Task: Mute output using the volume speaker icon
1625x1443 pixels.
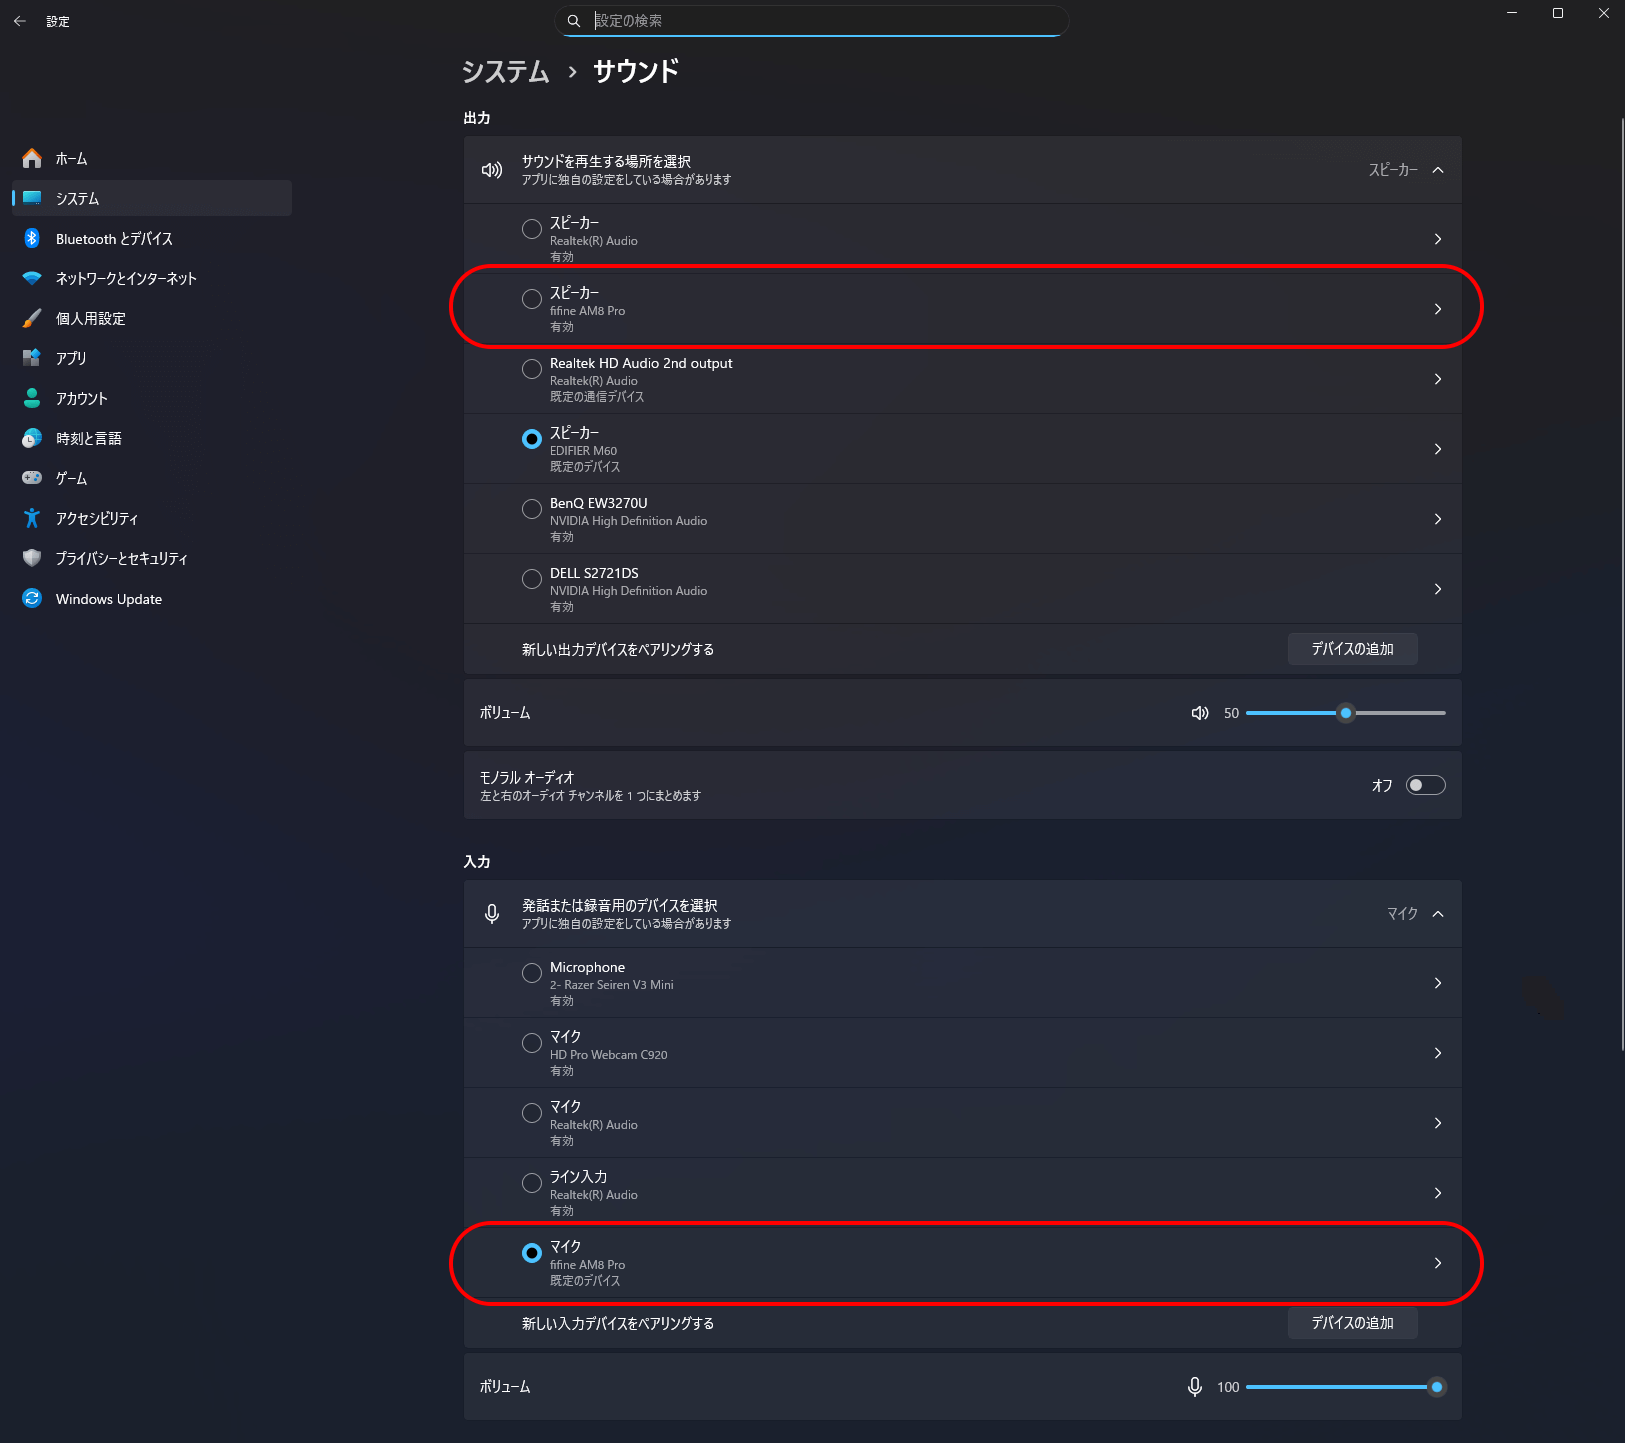Action: pyautogui.click(x=1200, y=713)
